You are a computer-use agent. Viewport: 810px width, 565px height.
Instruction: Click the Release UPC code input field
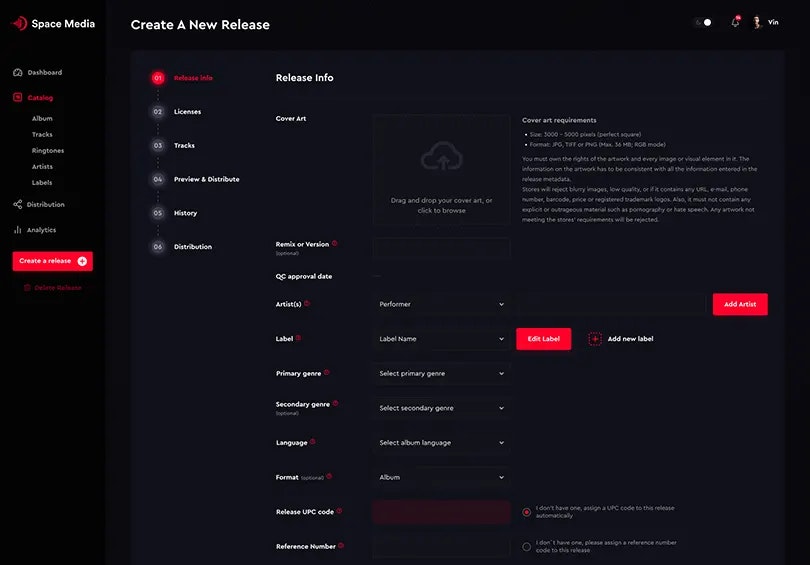441,512
